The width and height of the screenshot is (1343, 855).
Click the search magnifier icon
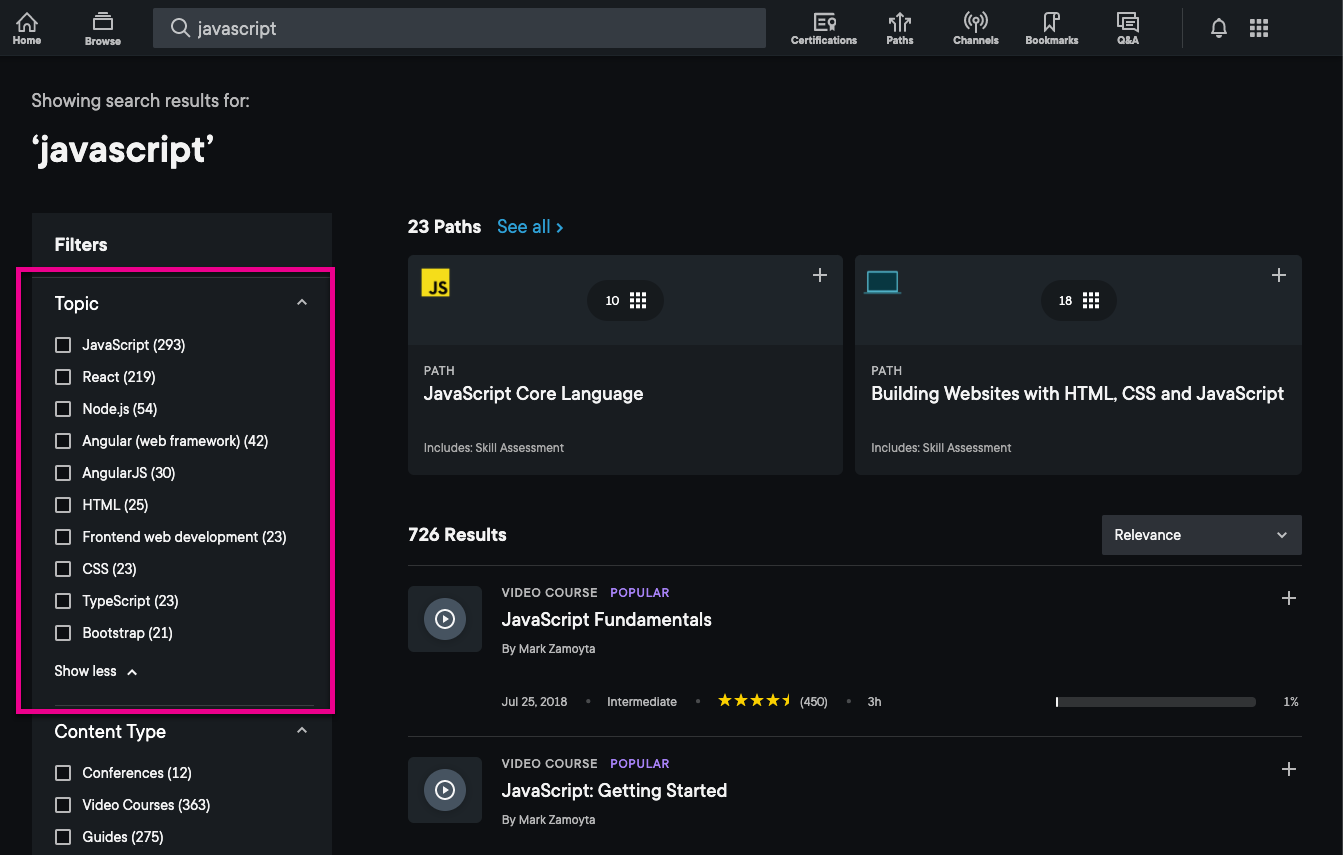point(180,28)
